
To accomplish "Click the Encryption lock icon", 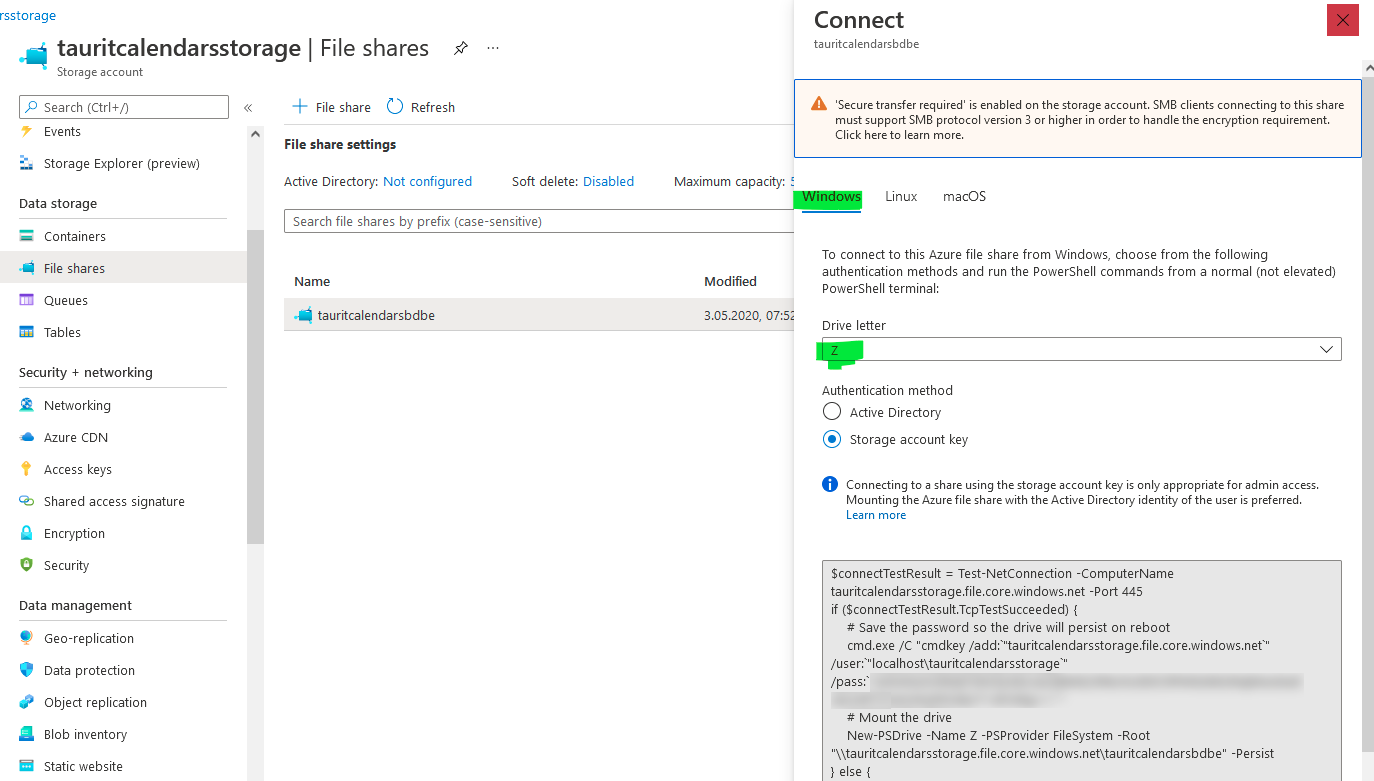I will pos(27,534).
